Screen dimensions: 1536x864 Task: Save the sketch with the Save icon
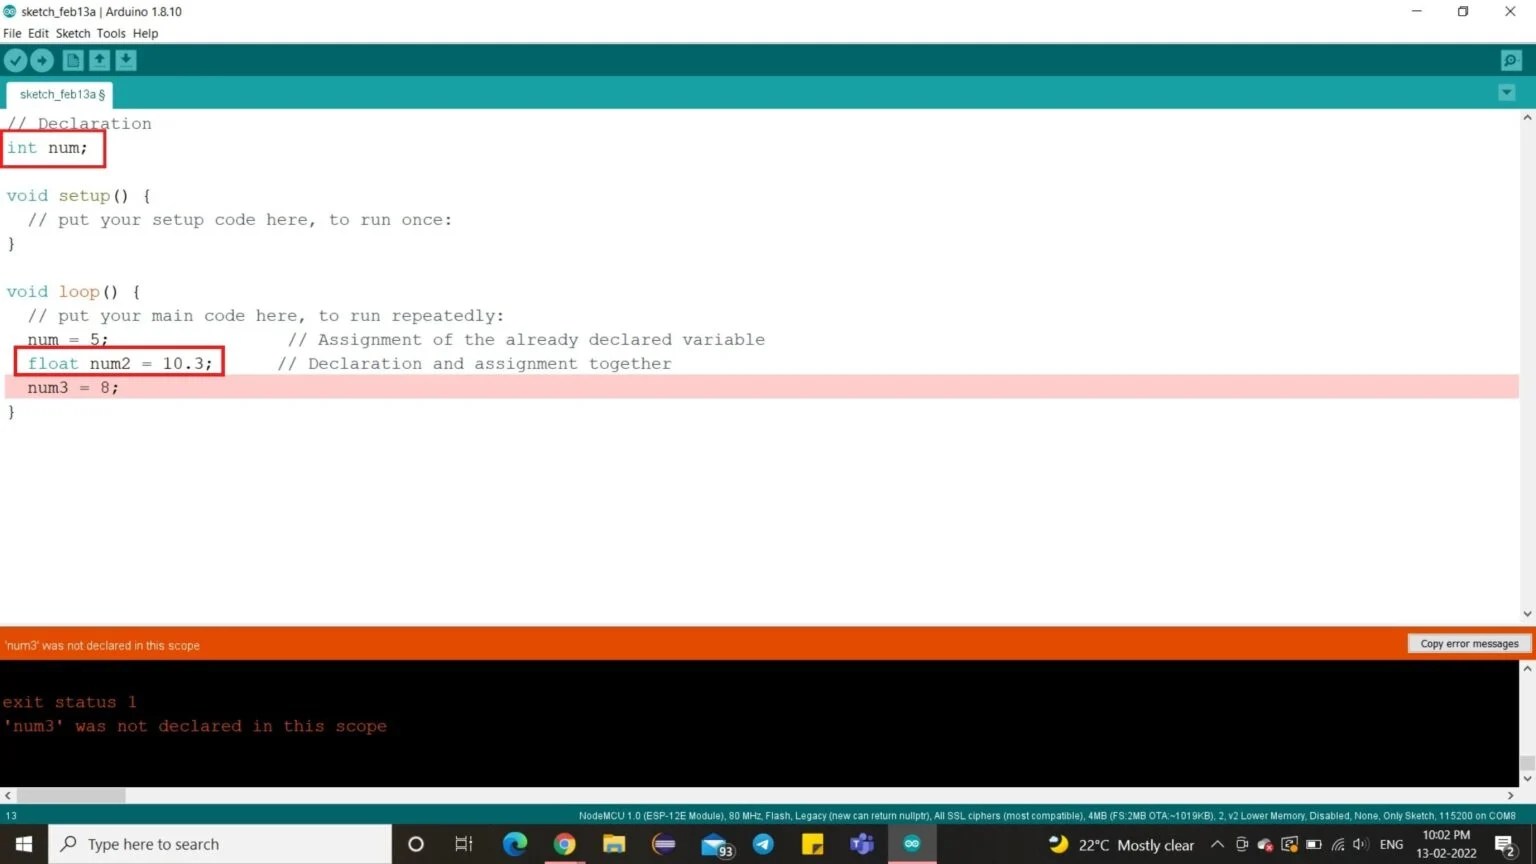[125, 60]
